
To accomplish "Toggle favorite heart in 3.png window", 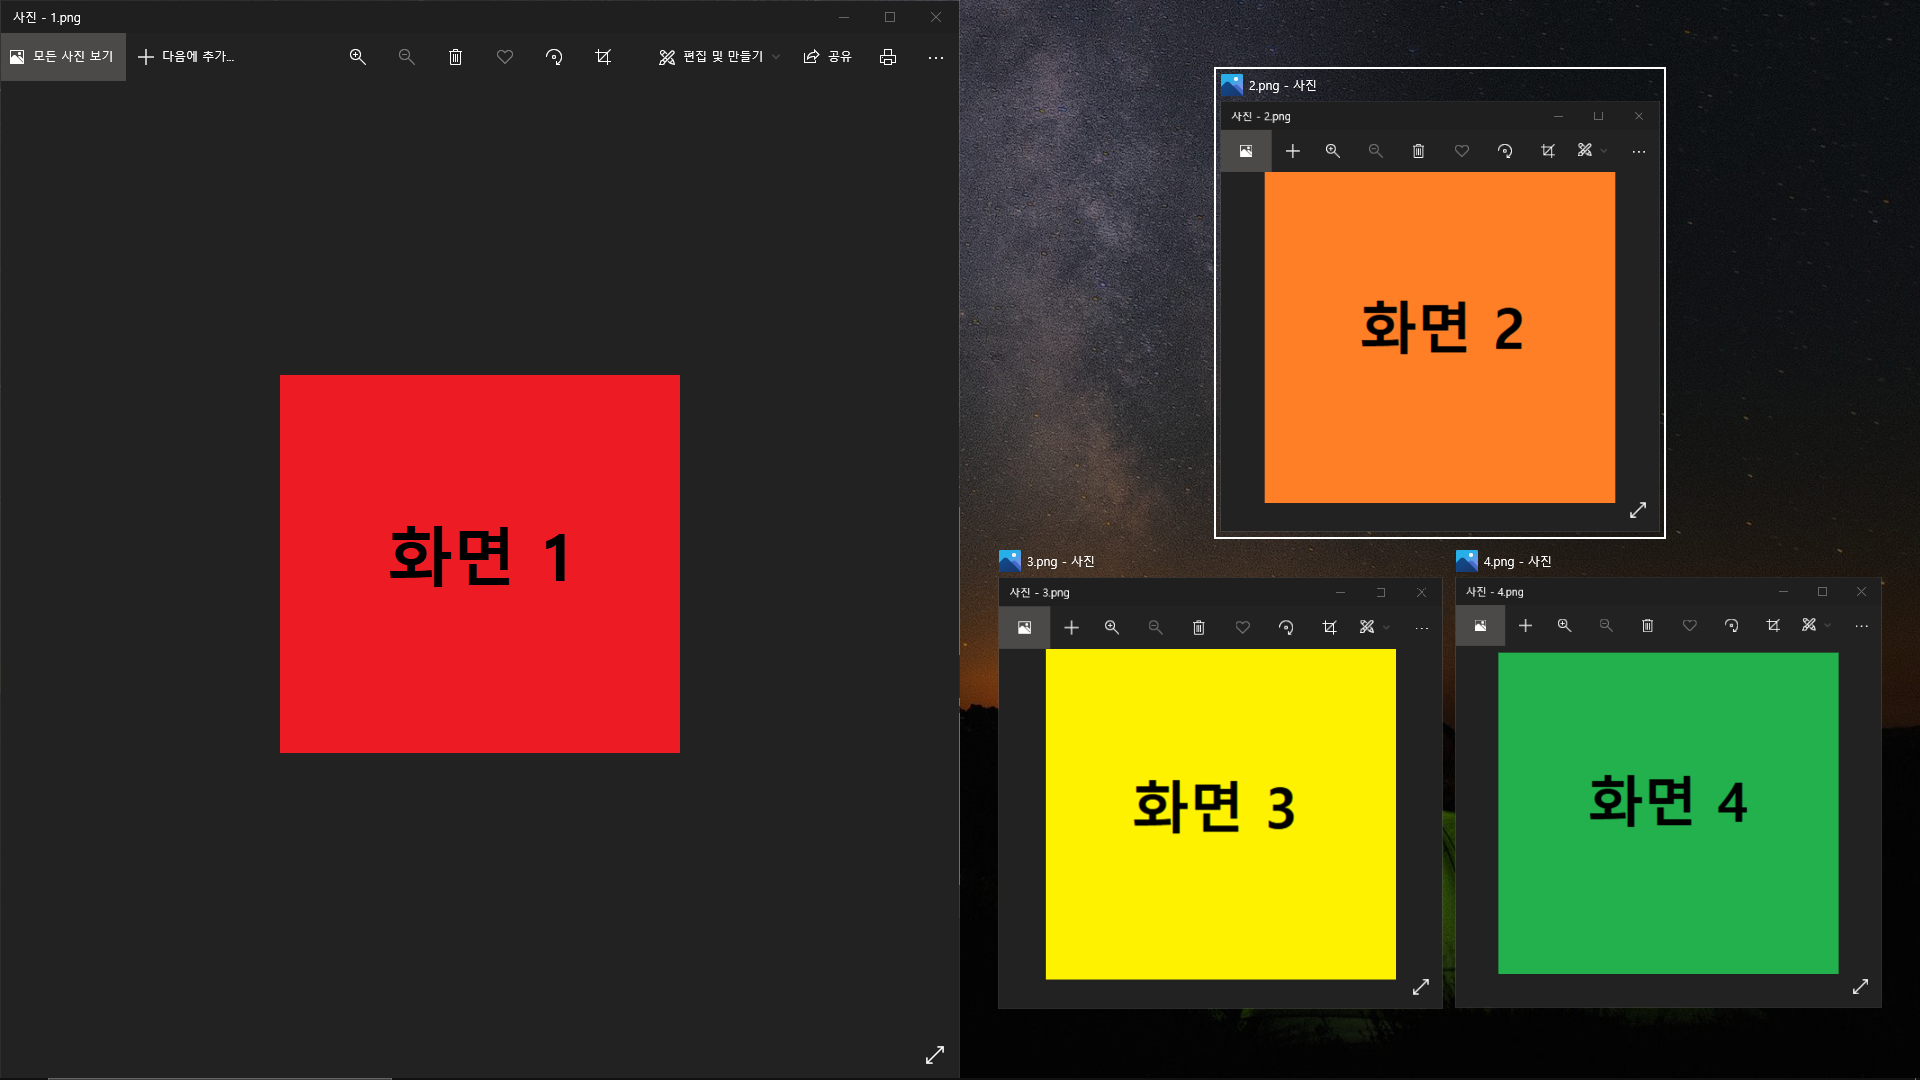I will point(1242,627).
